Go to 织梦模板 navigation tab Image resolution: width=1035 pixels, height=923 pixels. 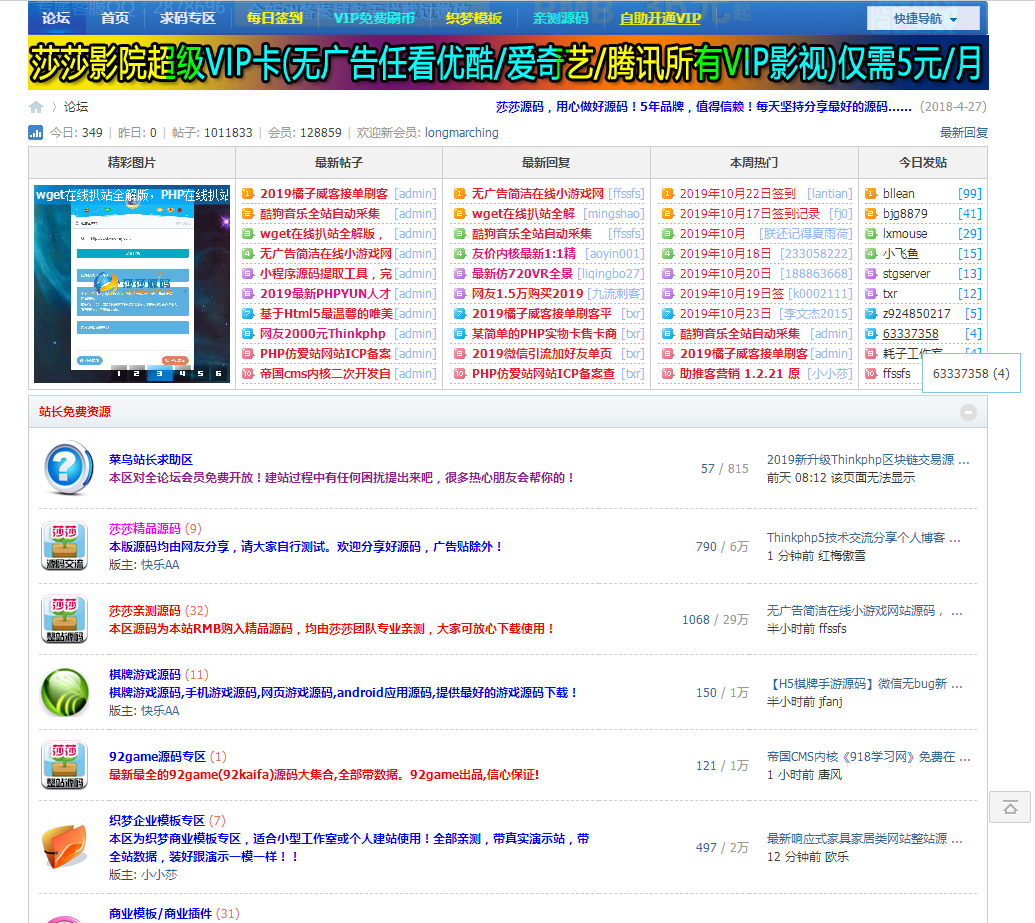click(x=473, y=18)
